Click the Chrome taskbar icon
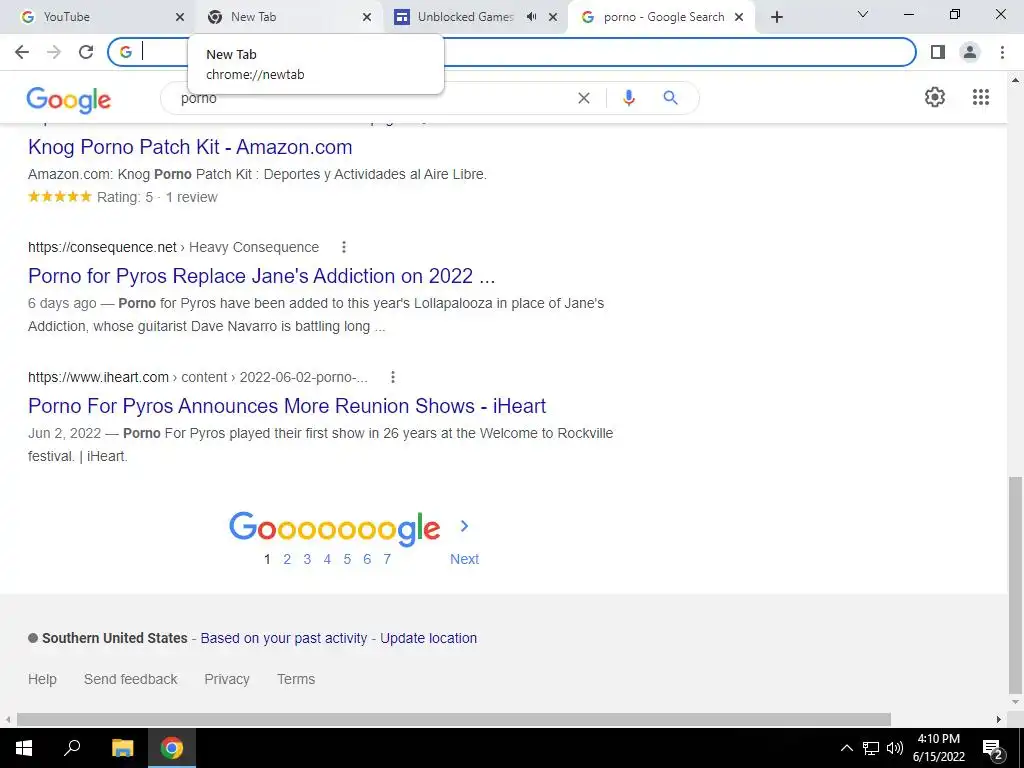The width and height of the screenshot is (1024, 768). [172, 748]
